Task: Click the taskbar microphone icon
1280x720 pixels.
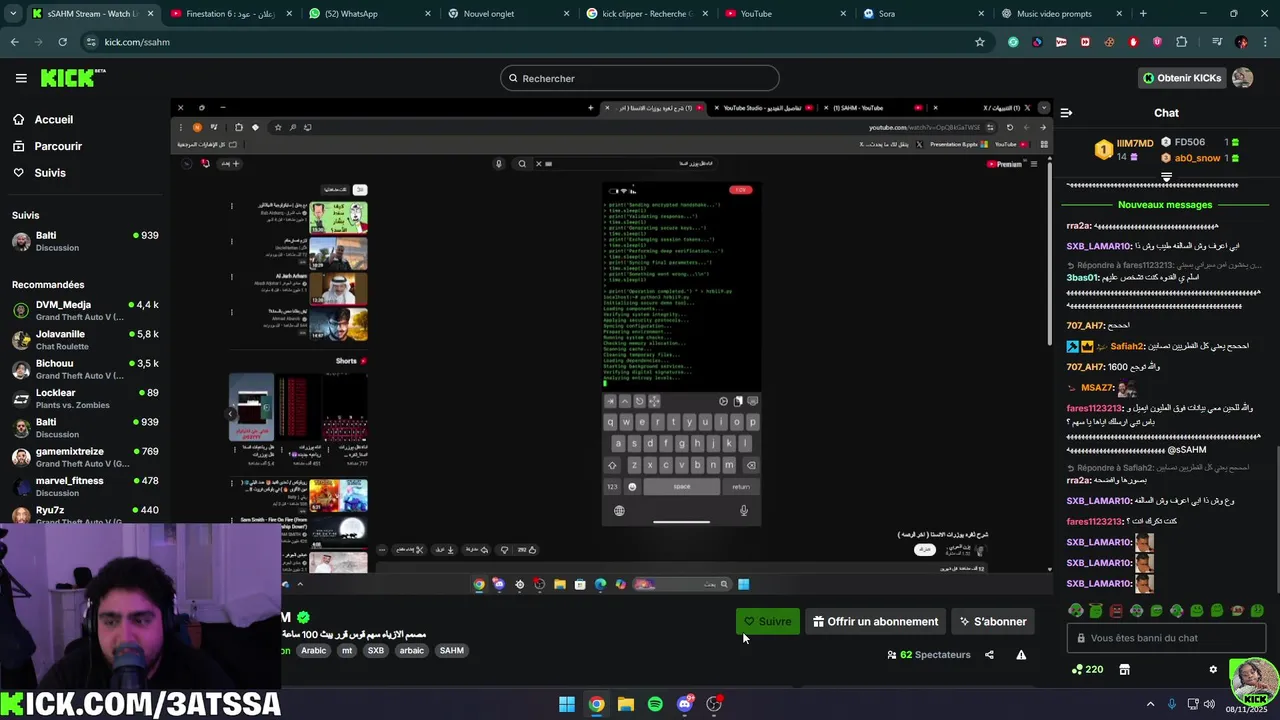Action: pos(1172,704)
